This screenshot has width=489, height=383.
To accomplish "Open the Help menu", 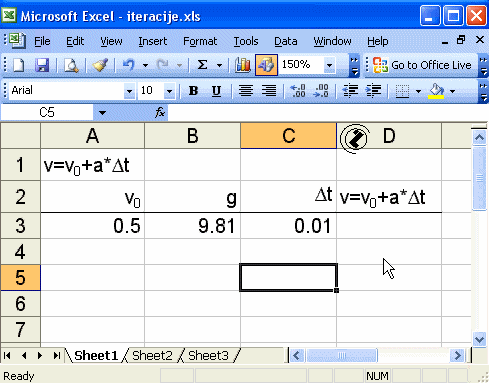I will [x=378, y=41].
